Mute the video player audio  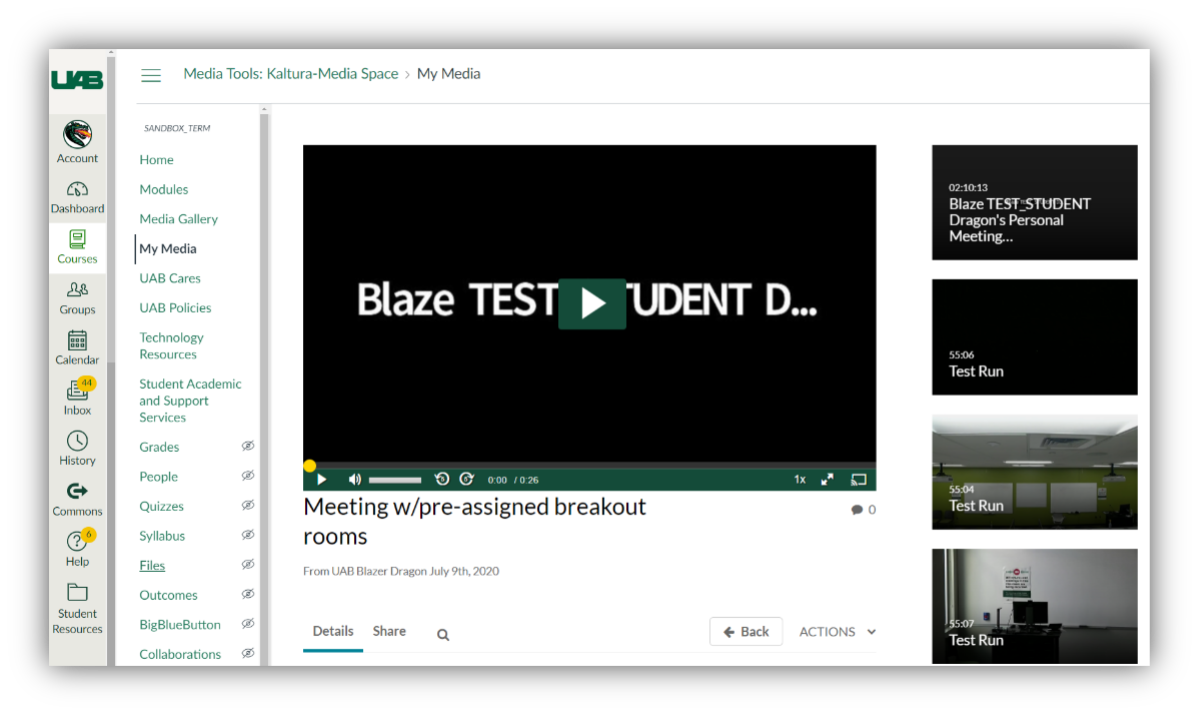click(354, 479)
